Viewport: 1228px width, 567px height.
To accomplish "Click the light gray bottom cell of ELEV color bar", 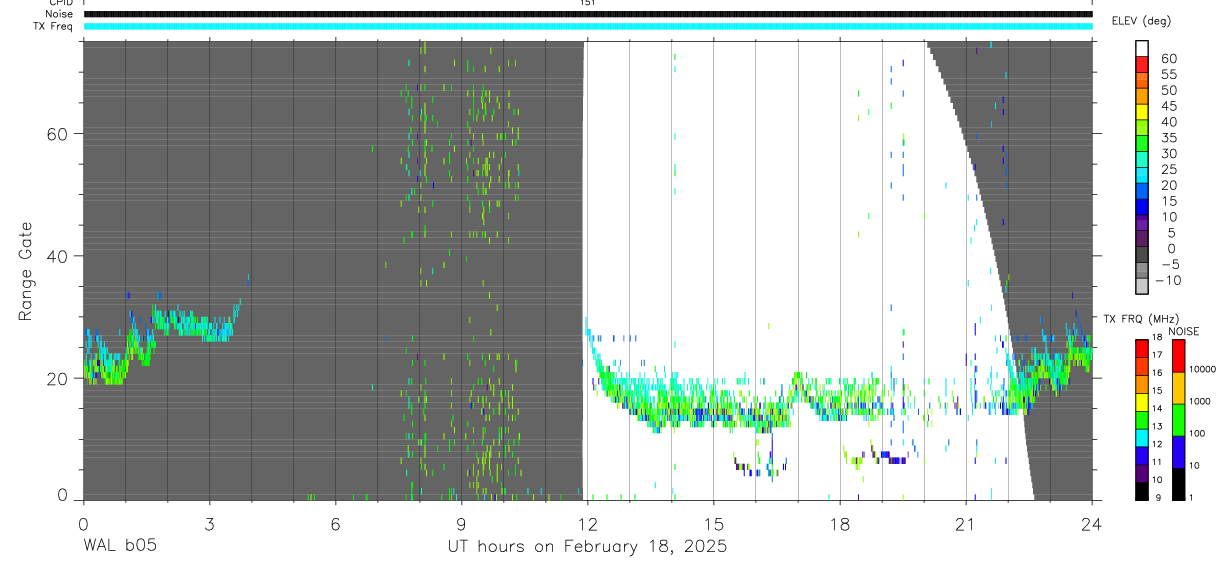I will [1142, 287].
